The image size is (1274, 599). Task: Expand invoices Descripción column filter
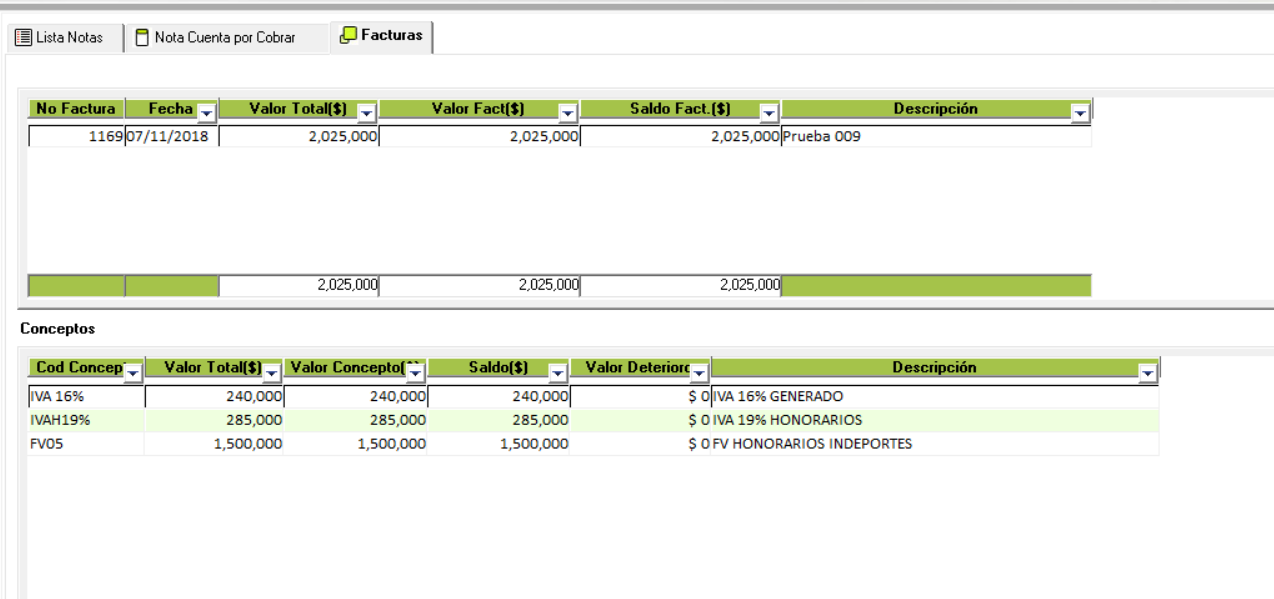(x=1079, y=112)
